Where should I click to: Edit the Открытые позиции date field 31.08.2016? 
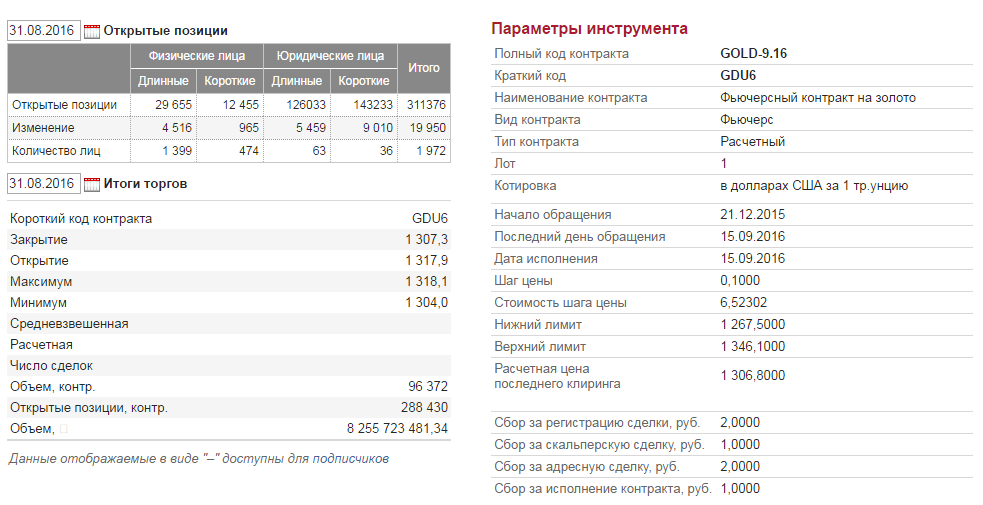44,31
